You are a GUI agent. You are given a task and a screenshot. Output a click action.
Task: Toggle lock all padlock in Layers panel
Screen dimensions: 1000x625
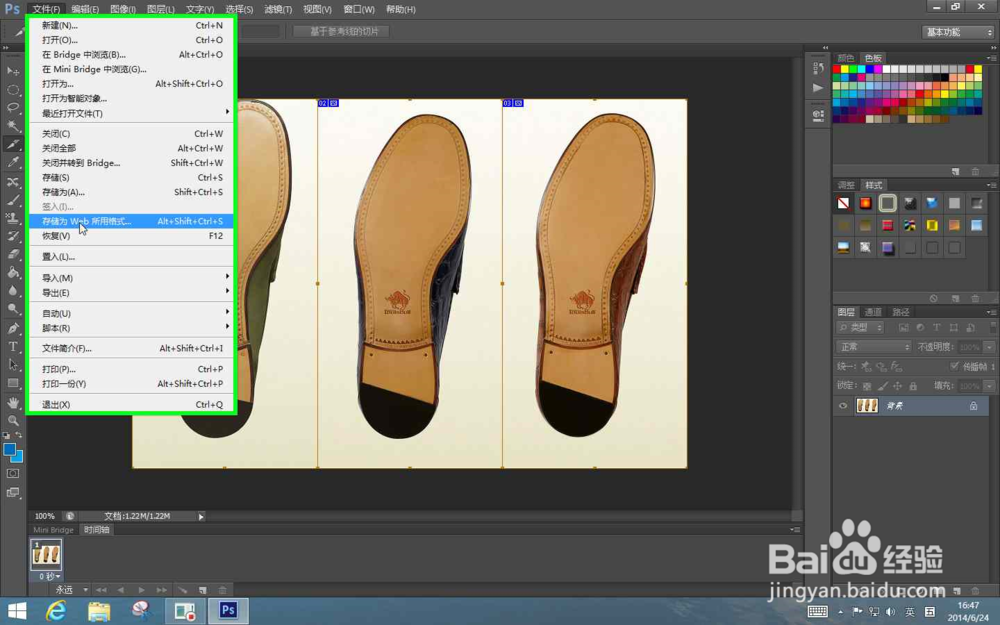point(913,386)
